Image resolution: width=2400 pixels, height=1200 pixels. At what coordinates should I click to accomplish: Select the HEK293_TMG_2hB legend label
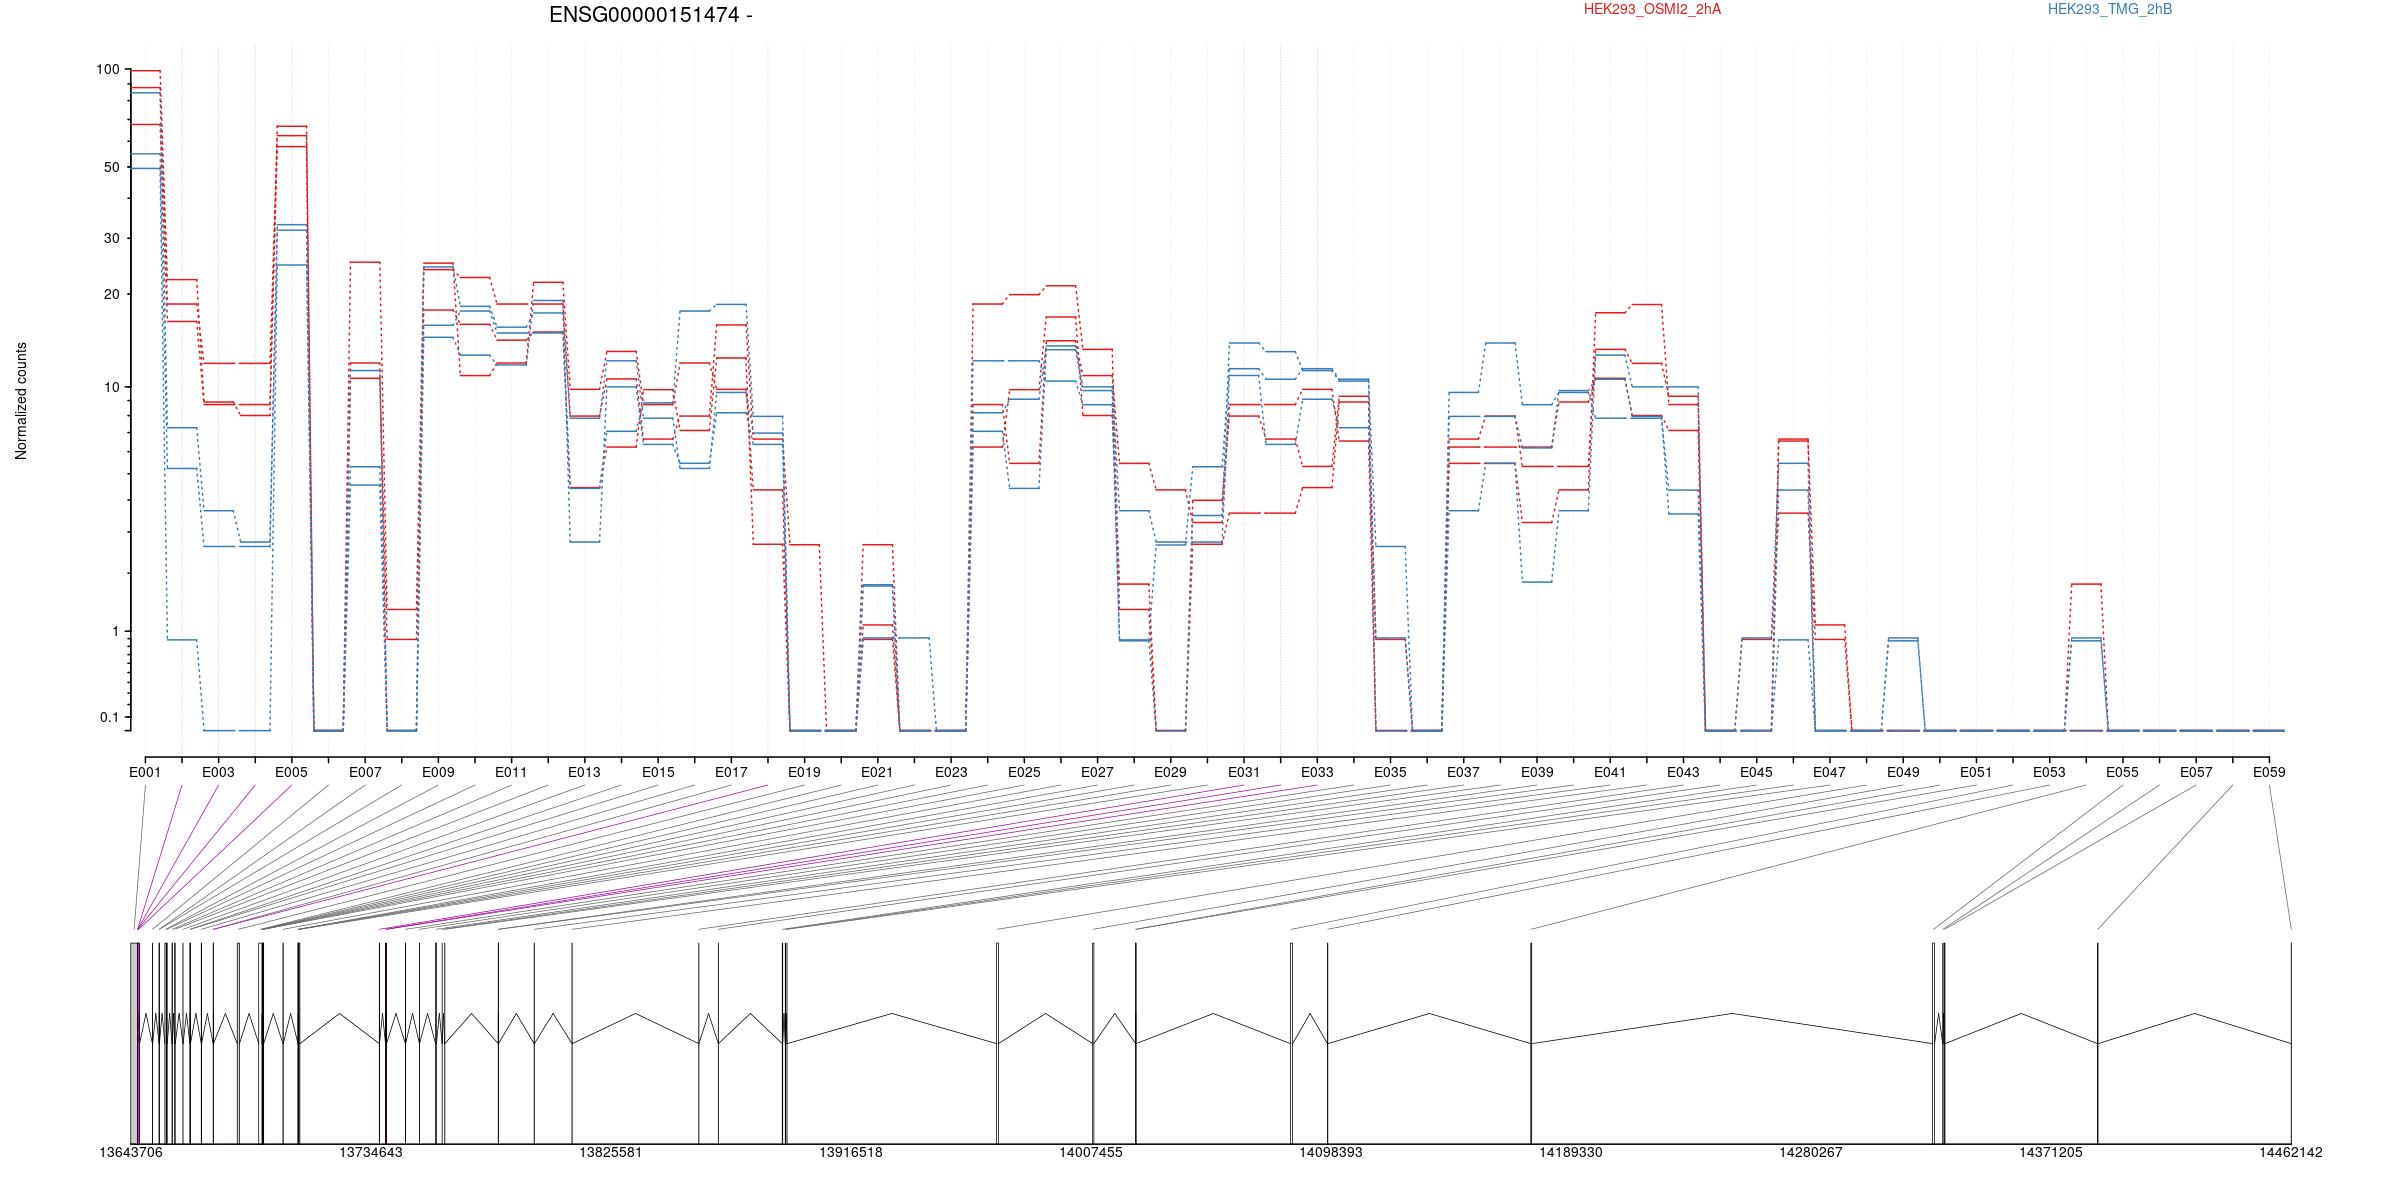2110,9
